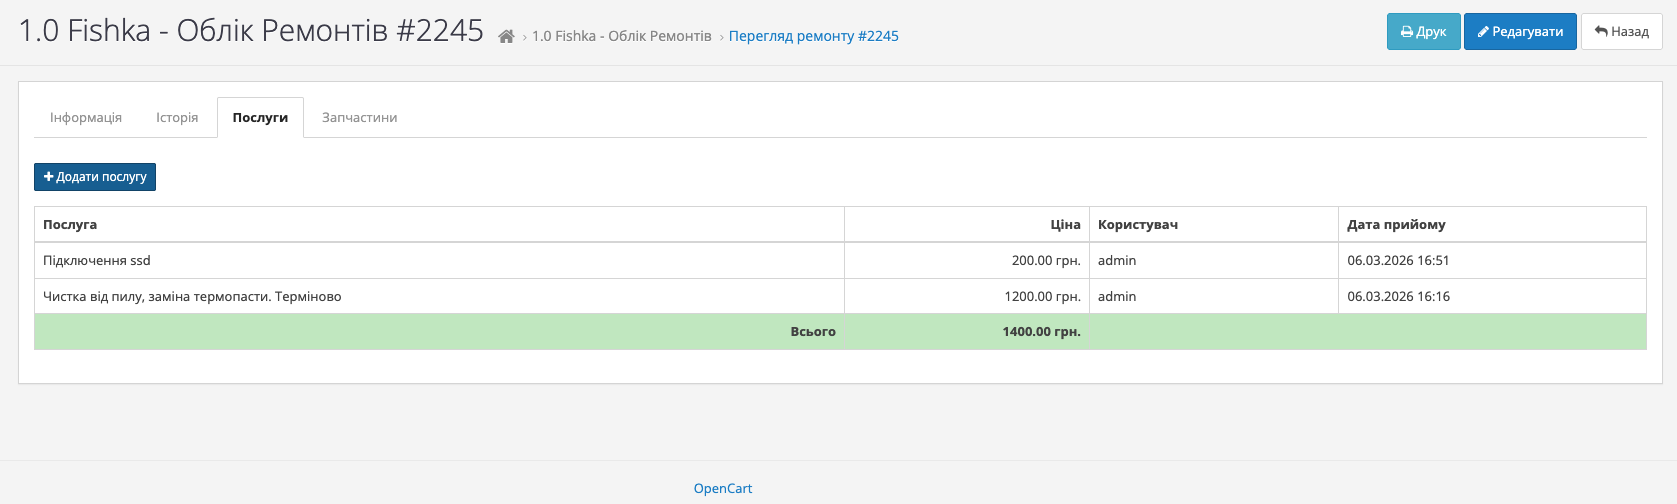1677x504 pixels.
Task: Click the Ціна column header
Action: point(967,224)
